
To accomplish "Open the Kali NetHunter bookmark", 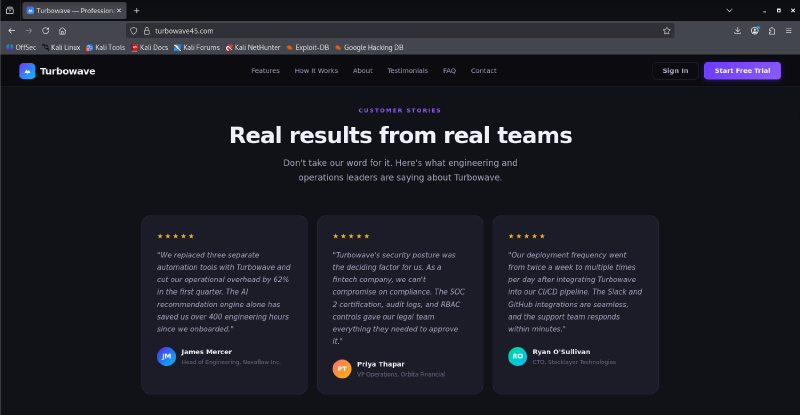I will pyautogui.click(x=253, y=47).
